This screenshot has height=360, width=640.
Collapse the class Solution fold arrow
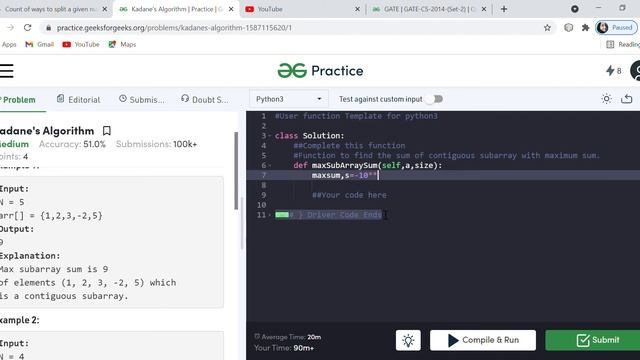pos(269,136)
